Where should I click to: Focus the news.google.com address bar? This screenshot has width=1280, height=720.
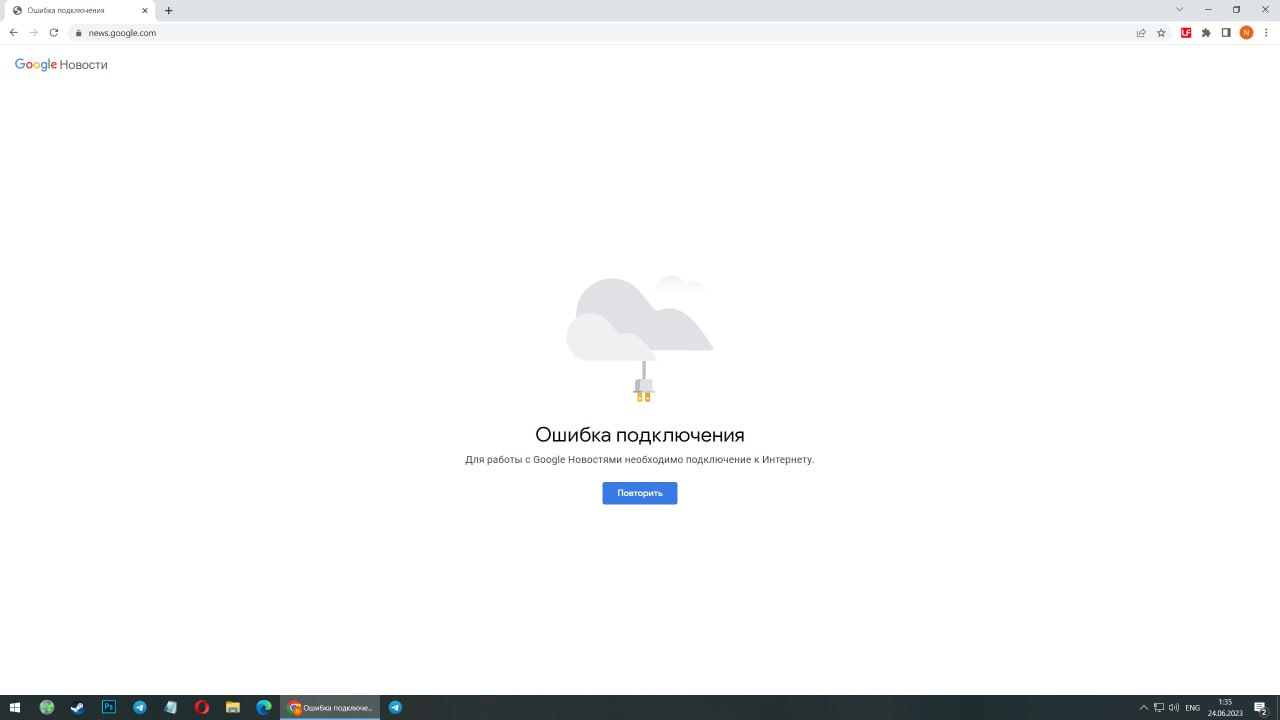(x=600, y=33)
